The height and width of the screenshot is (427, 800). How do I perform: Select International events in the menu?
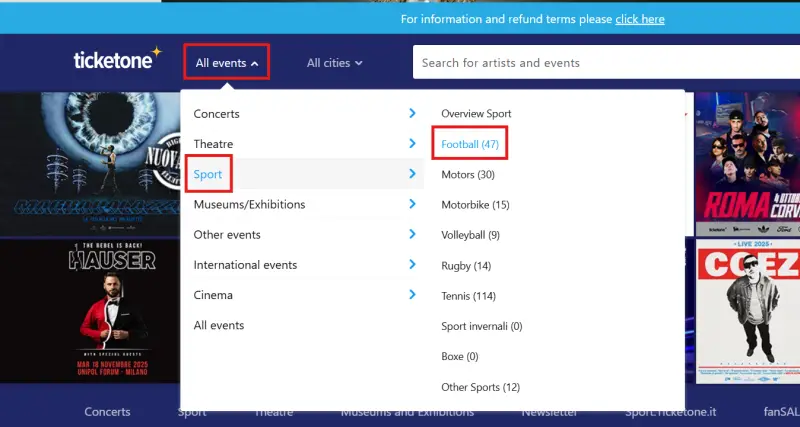pyautogui.click(x=245, y=265)
